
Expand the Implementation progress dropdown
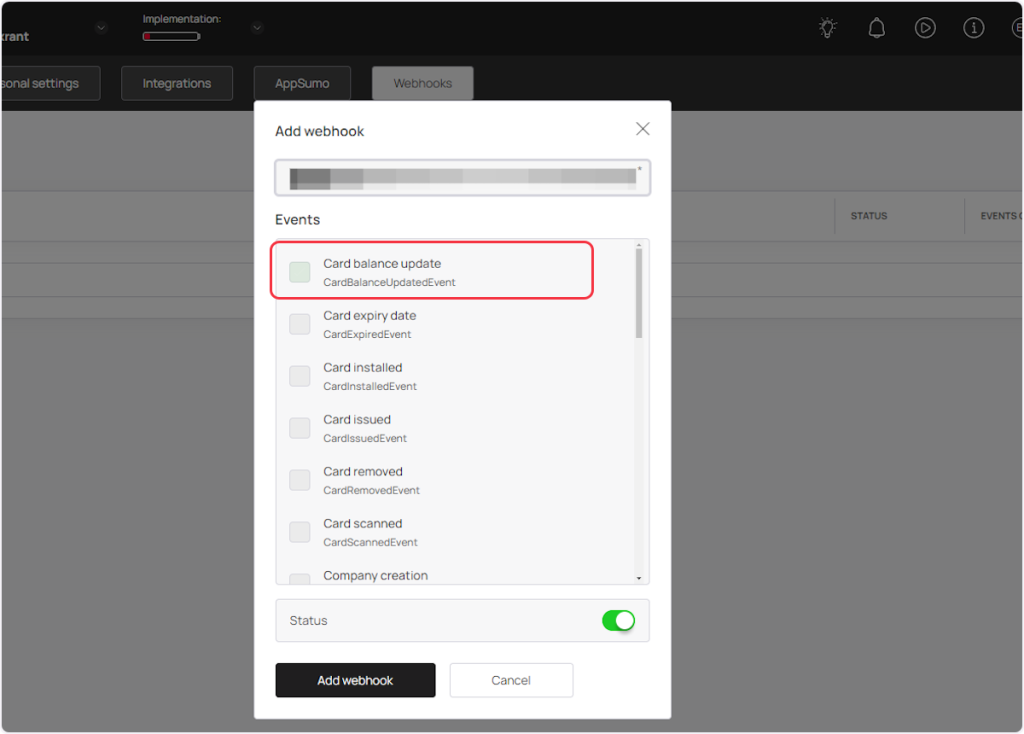(x=257, y=28)
